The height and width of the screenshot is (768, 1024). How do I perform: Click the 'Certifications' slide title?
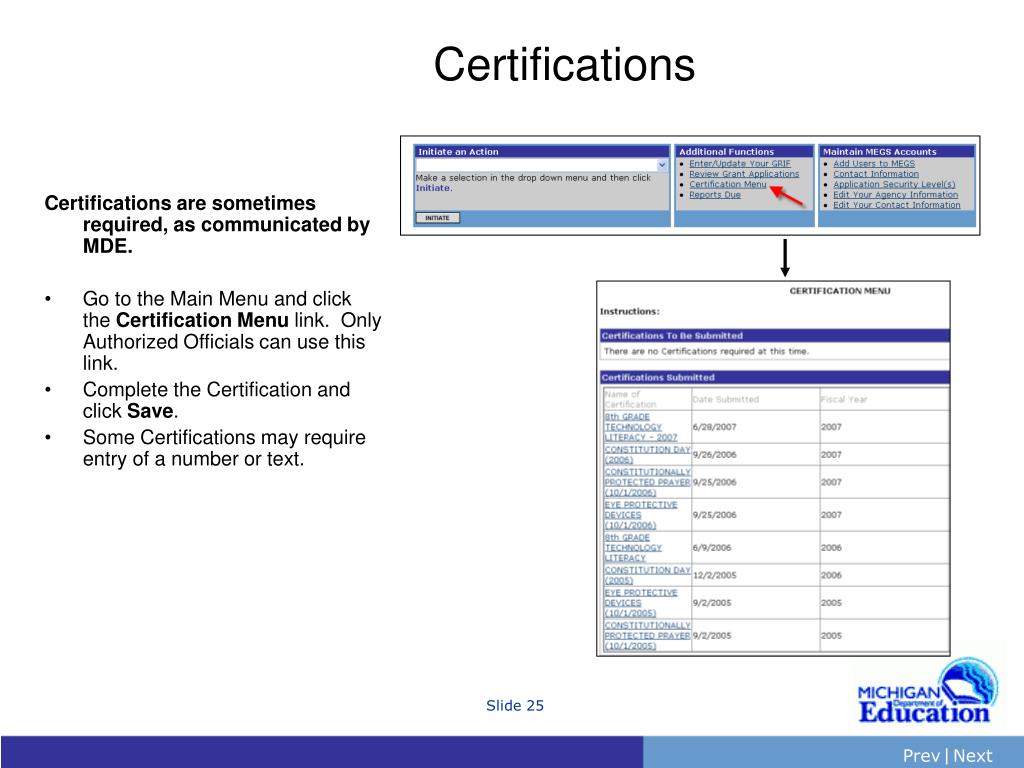click(x=564, y=65)
